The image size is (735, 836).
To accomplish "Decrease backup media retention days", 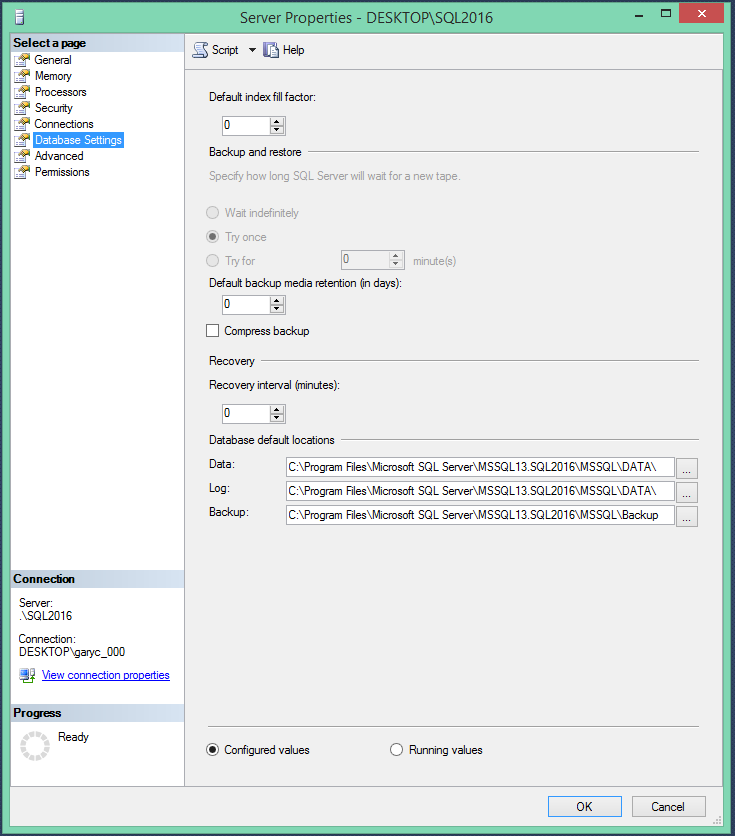I will point(276,309).
